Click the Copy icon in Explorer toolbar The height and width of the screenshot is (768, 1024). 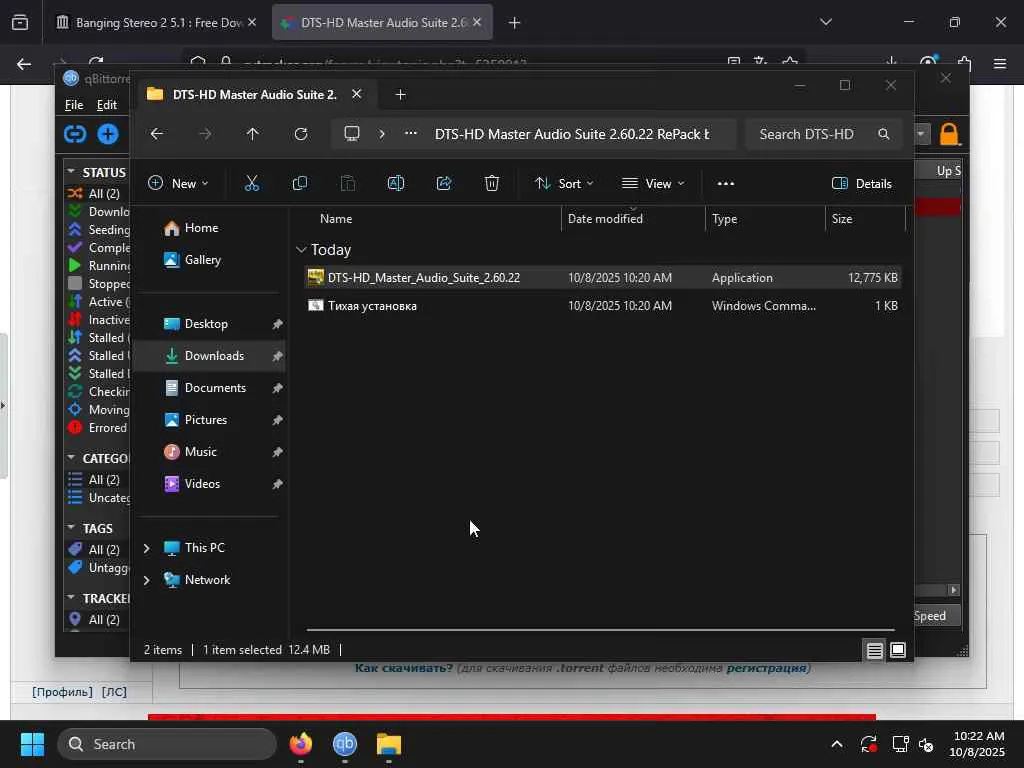pos(300,184)
